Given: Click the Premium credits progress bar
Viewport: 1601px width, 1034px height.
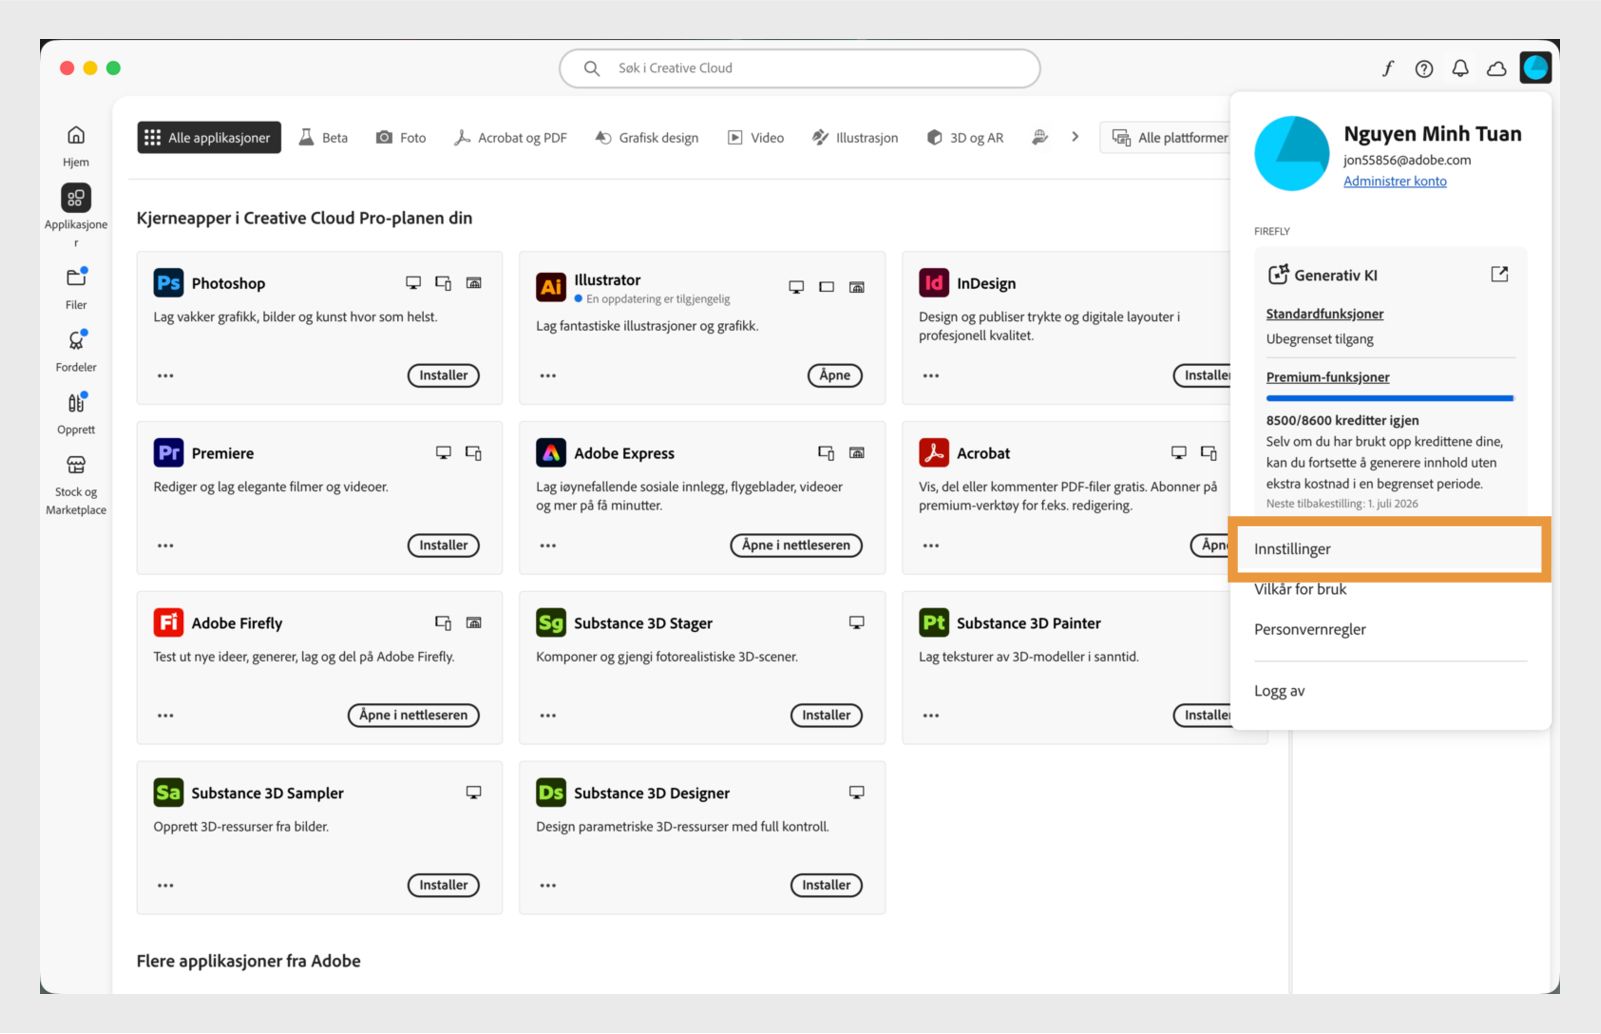Looking at the screenshot, I should click(1390, 398).
